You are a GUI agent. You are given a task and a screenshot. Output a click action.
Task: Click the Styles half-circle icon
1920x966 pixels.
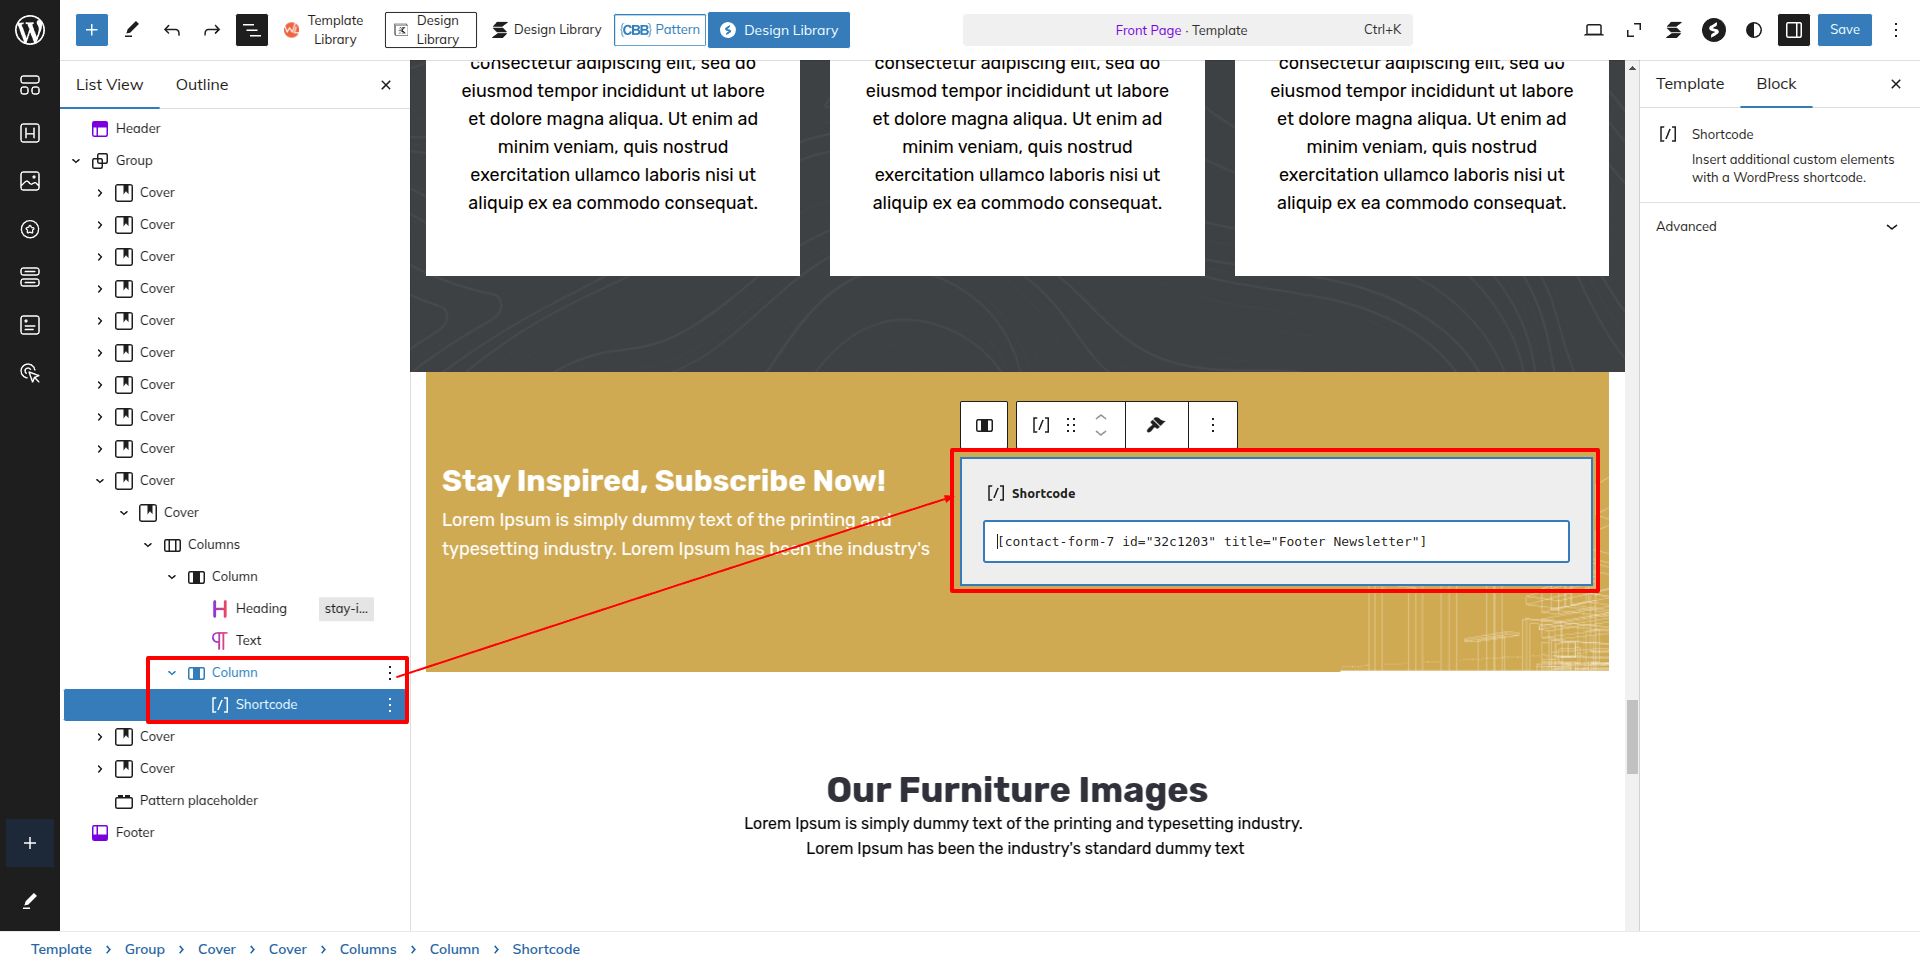[1754, 30]
